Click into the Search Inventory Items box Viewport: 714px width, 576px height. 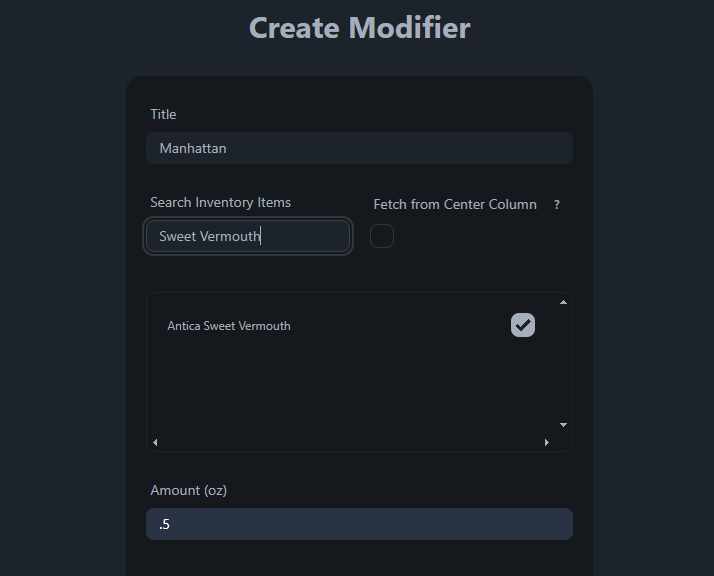[x=248, y=237]
